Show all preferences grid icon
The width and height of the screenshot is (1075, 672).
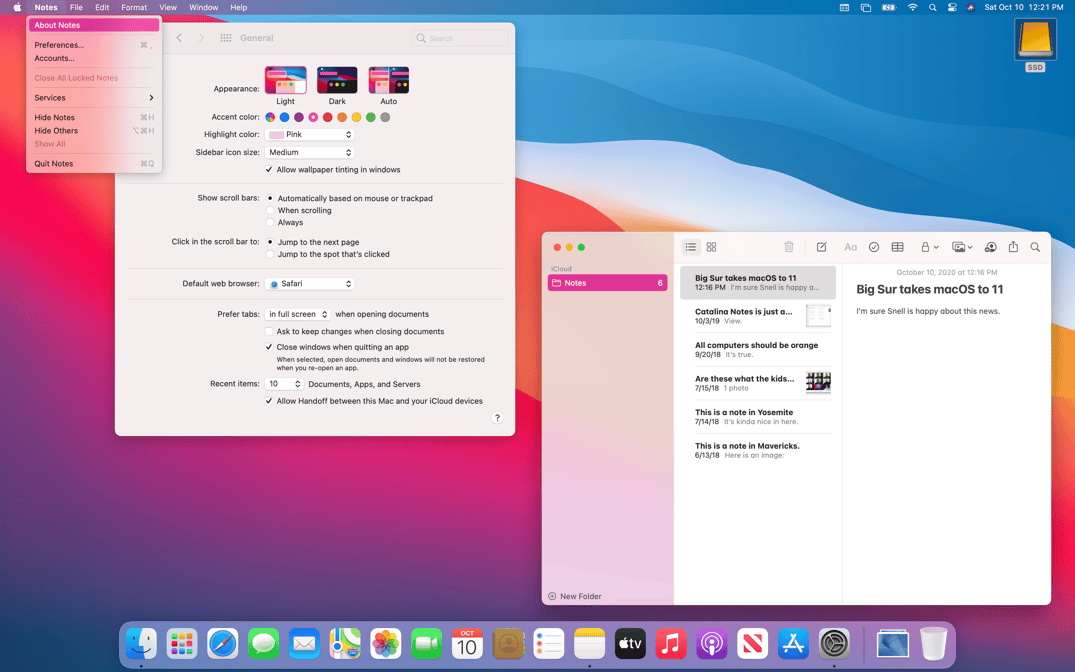coord(226,38)
